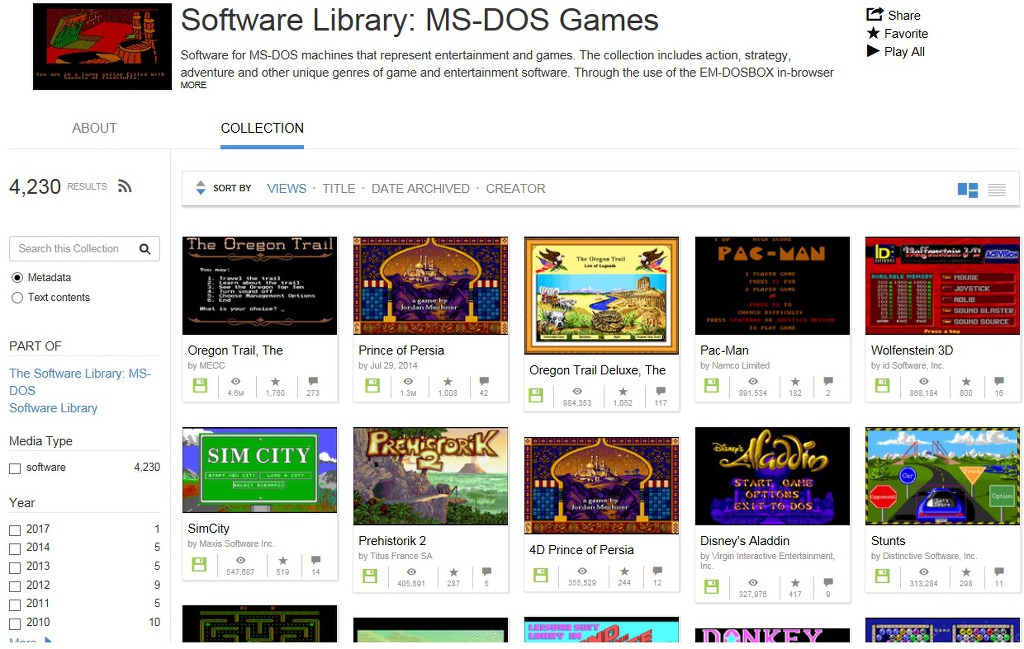
Task: Open the Software Library link
Action: point(53,408)
